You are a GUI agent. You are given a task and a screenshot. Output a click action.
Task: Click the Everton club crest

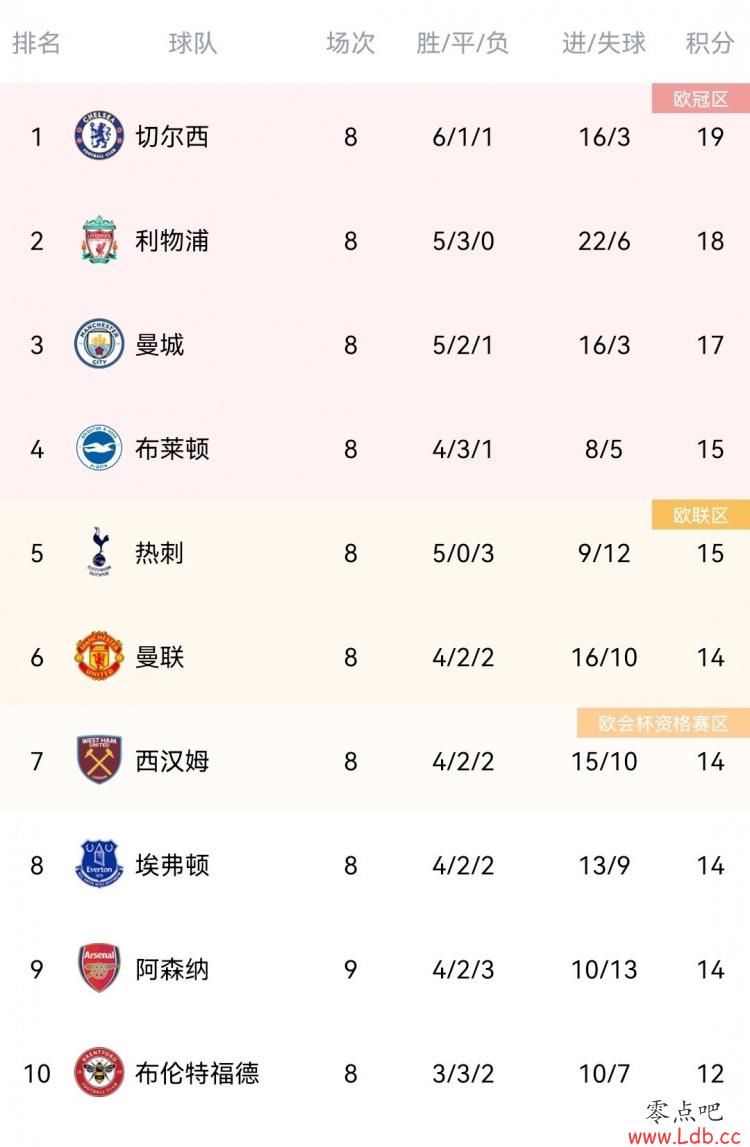point(100,864)
